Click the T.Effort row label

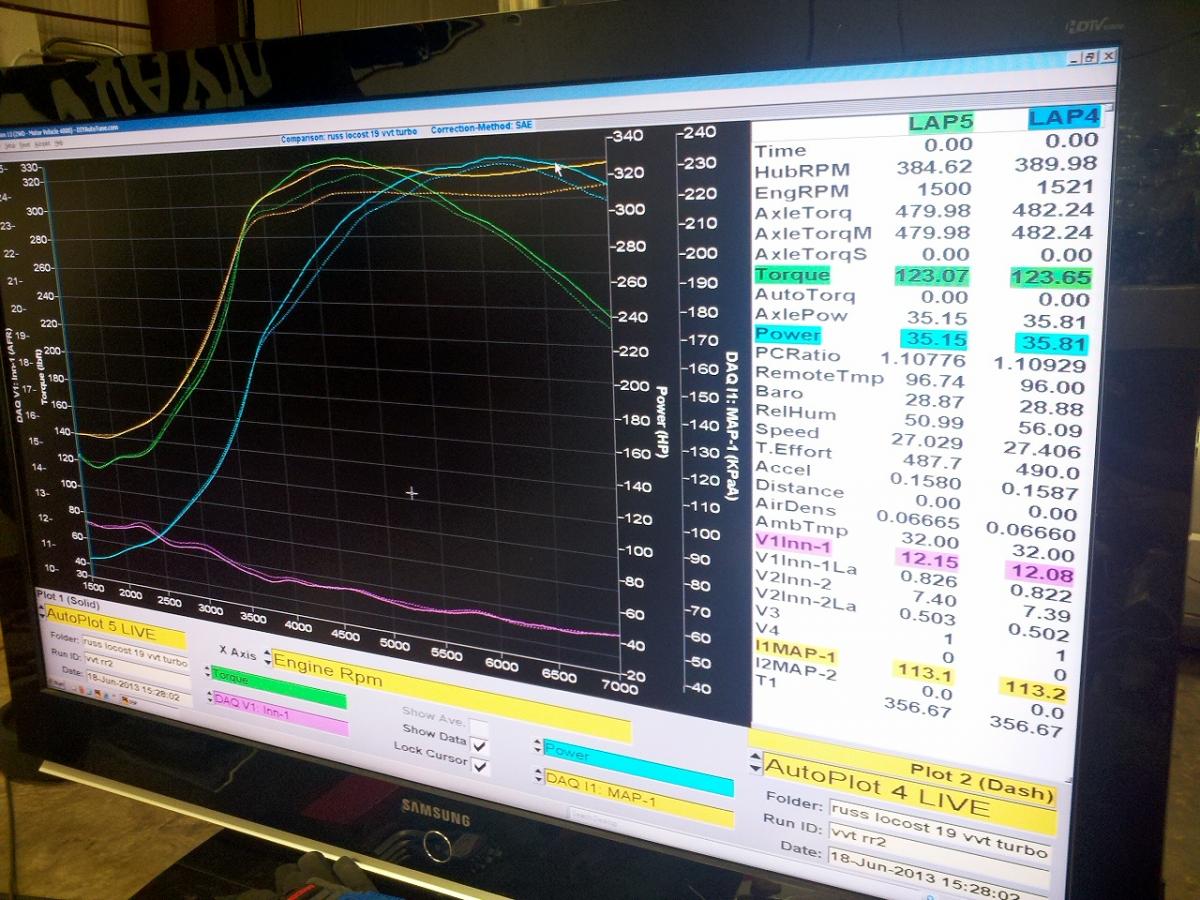793,450
